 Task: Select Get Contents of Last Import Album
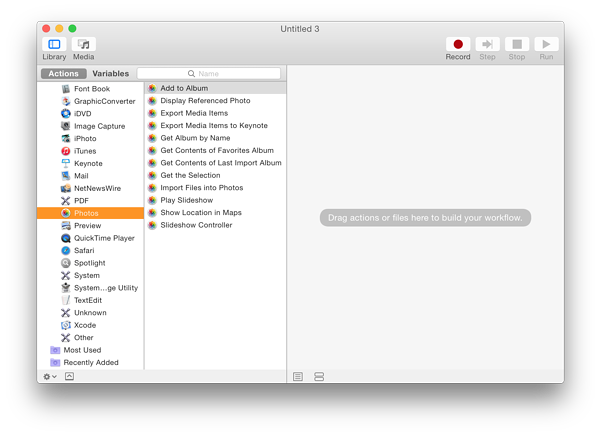(215, 163)
